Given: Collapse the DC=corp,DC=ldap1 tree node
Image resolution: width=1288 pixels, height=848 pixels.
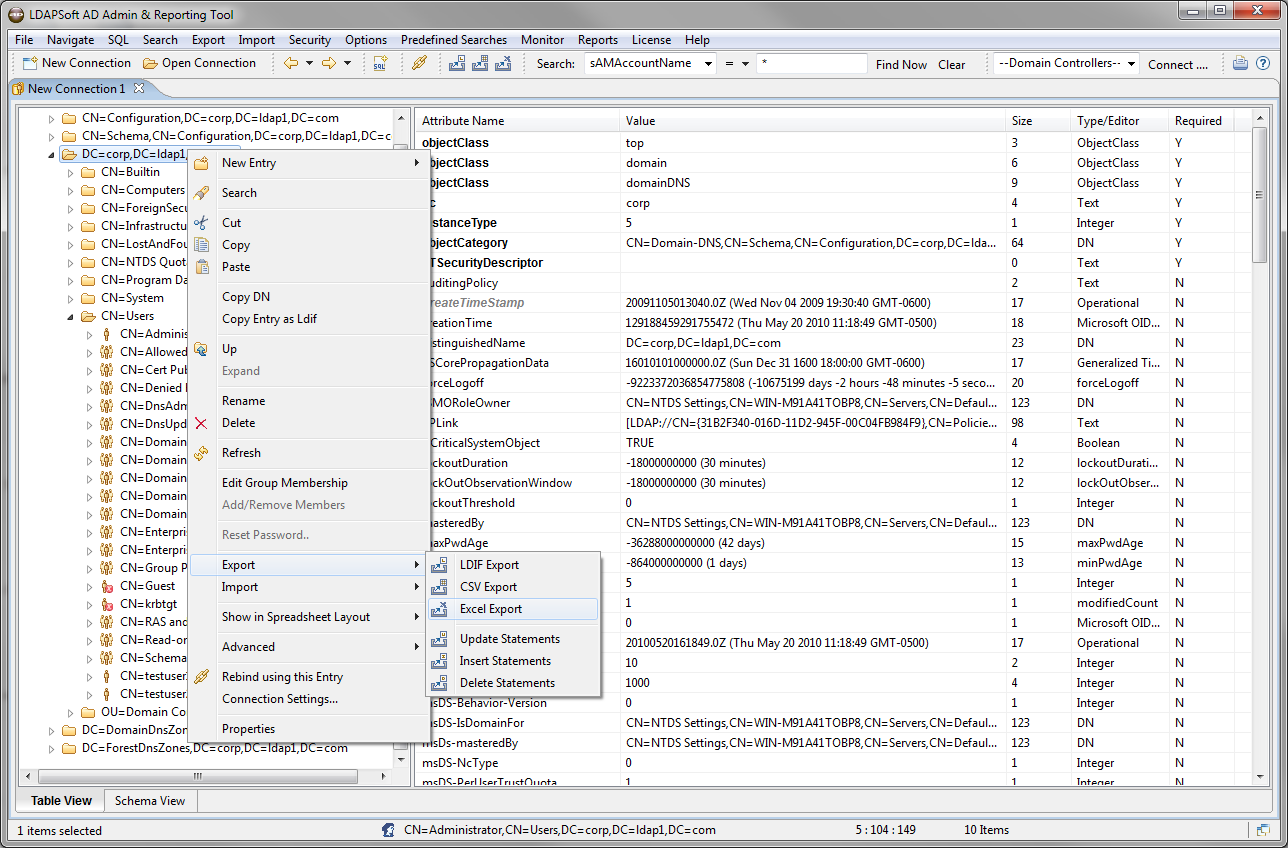Looking at the screenshot, I should (52, 155).
